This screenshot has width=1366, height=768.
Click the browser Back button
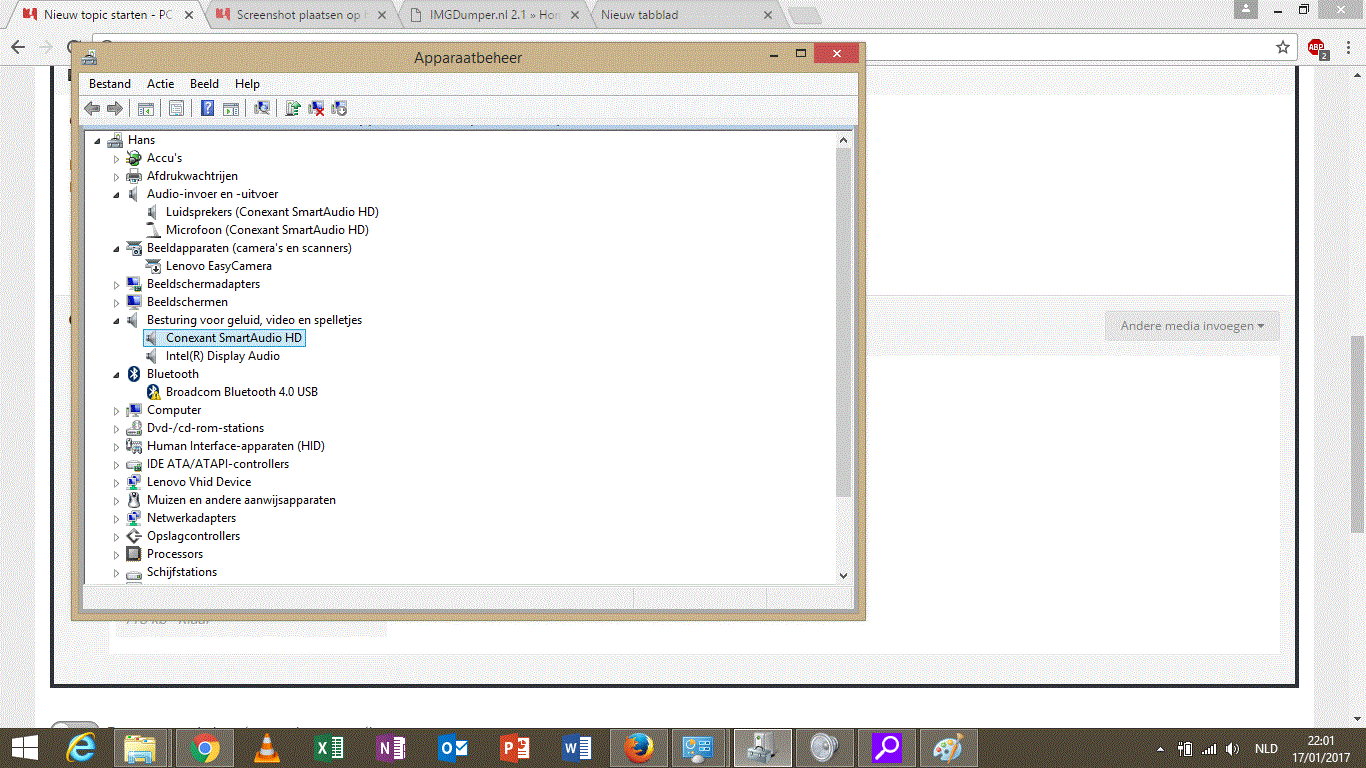(18, 47)
